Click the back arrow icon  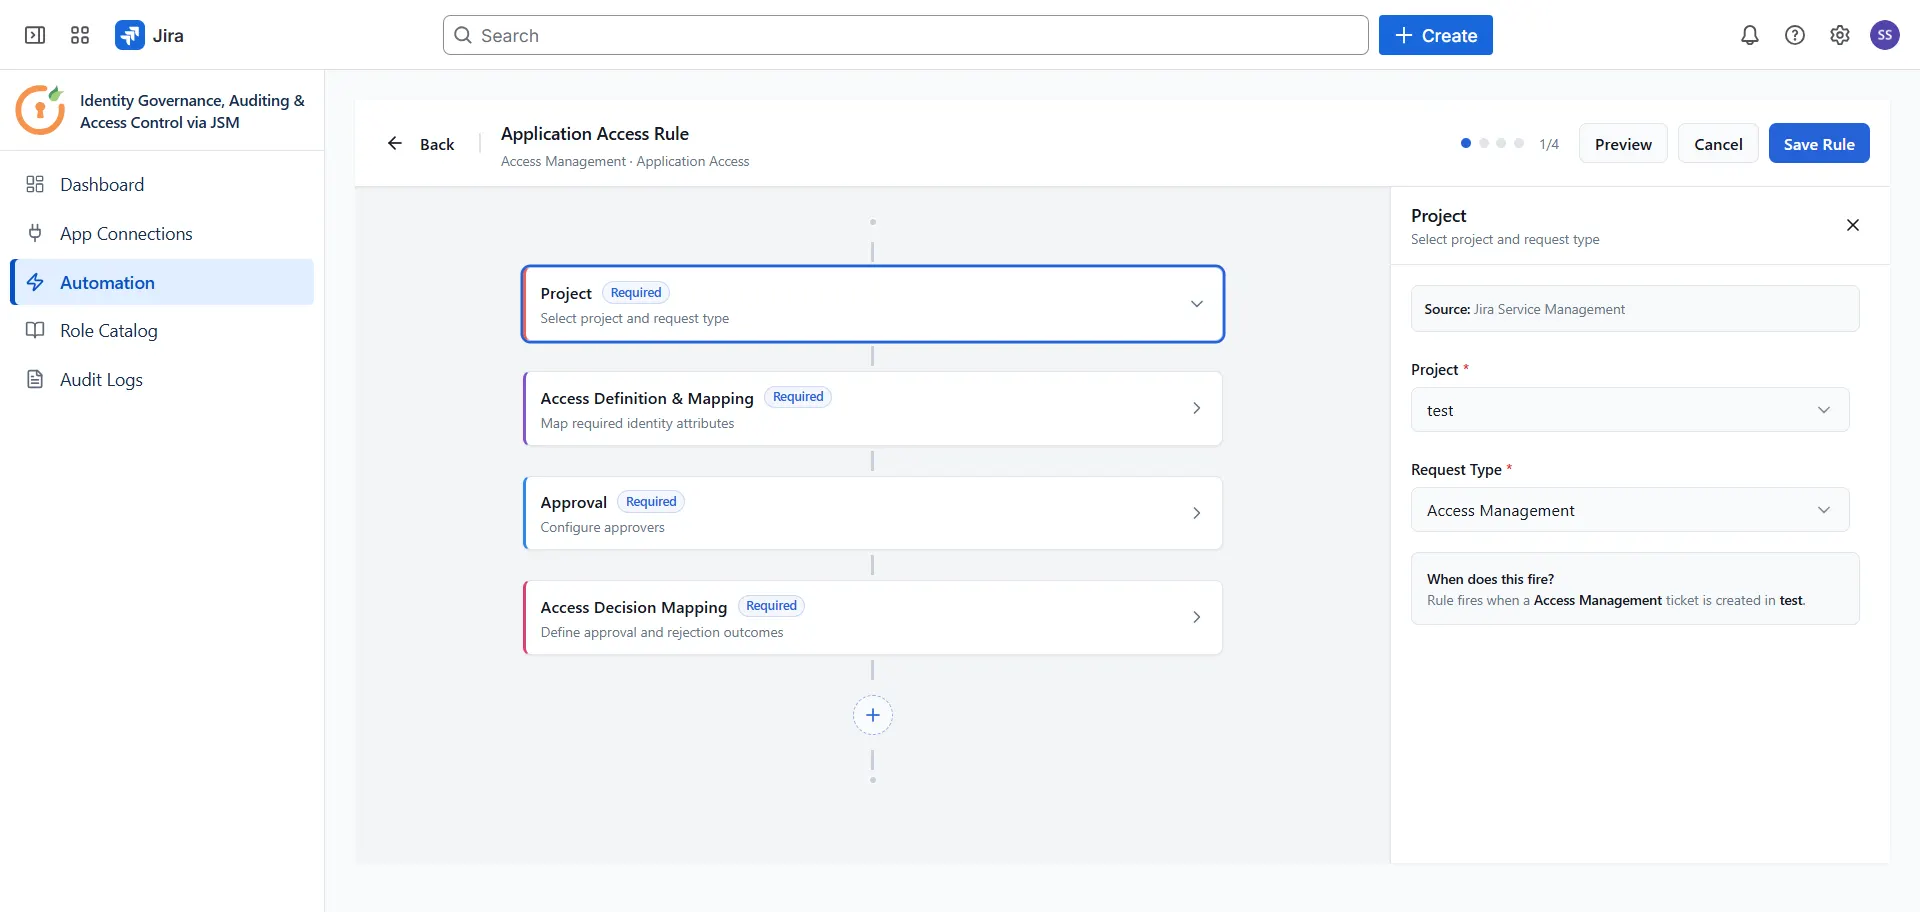tap(395, 143)
